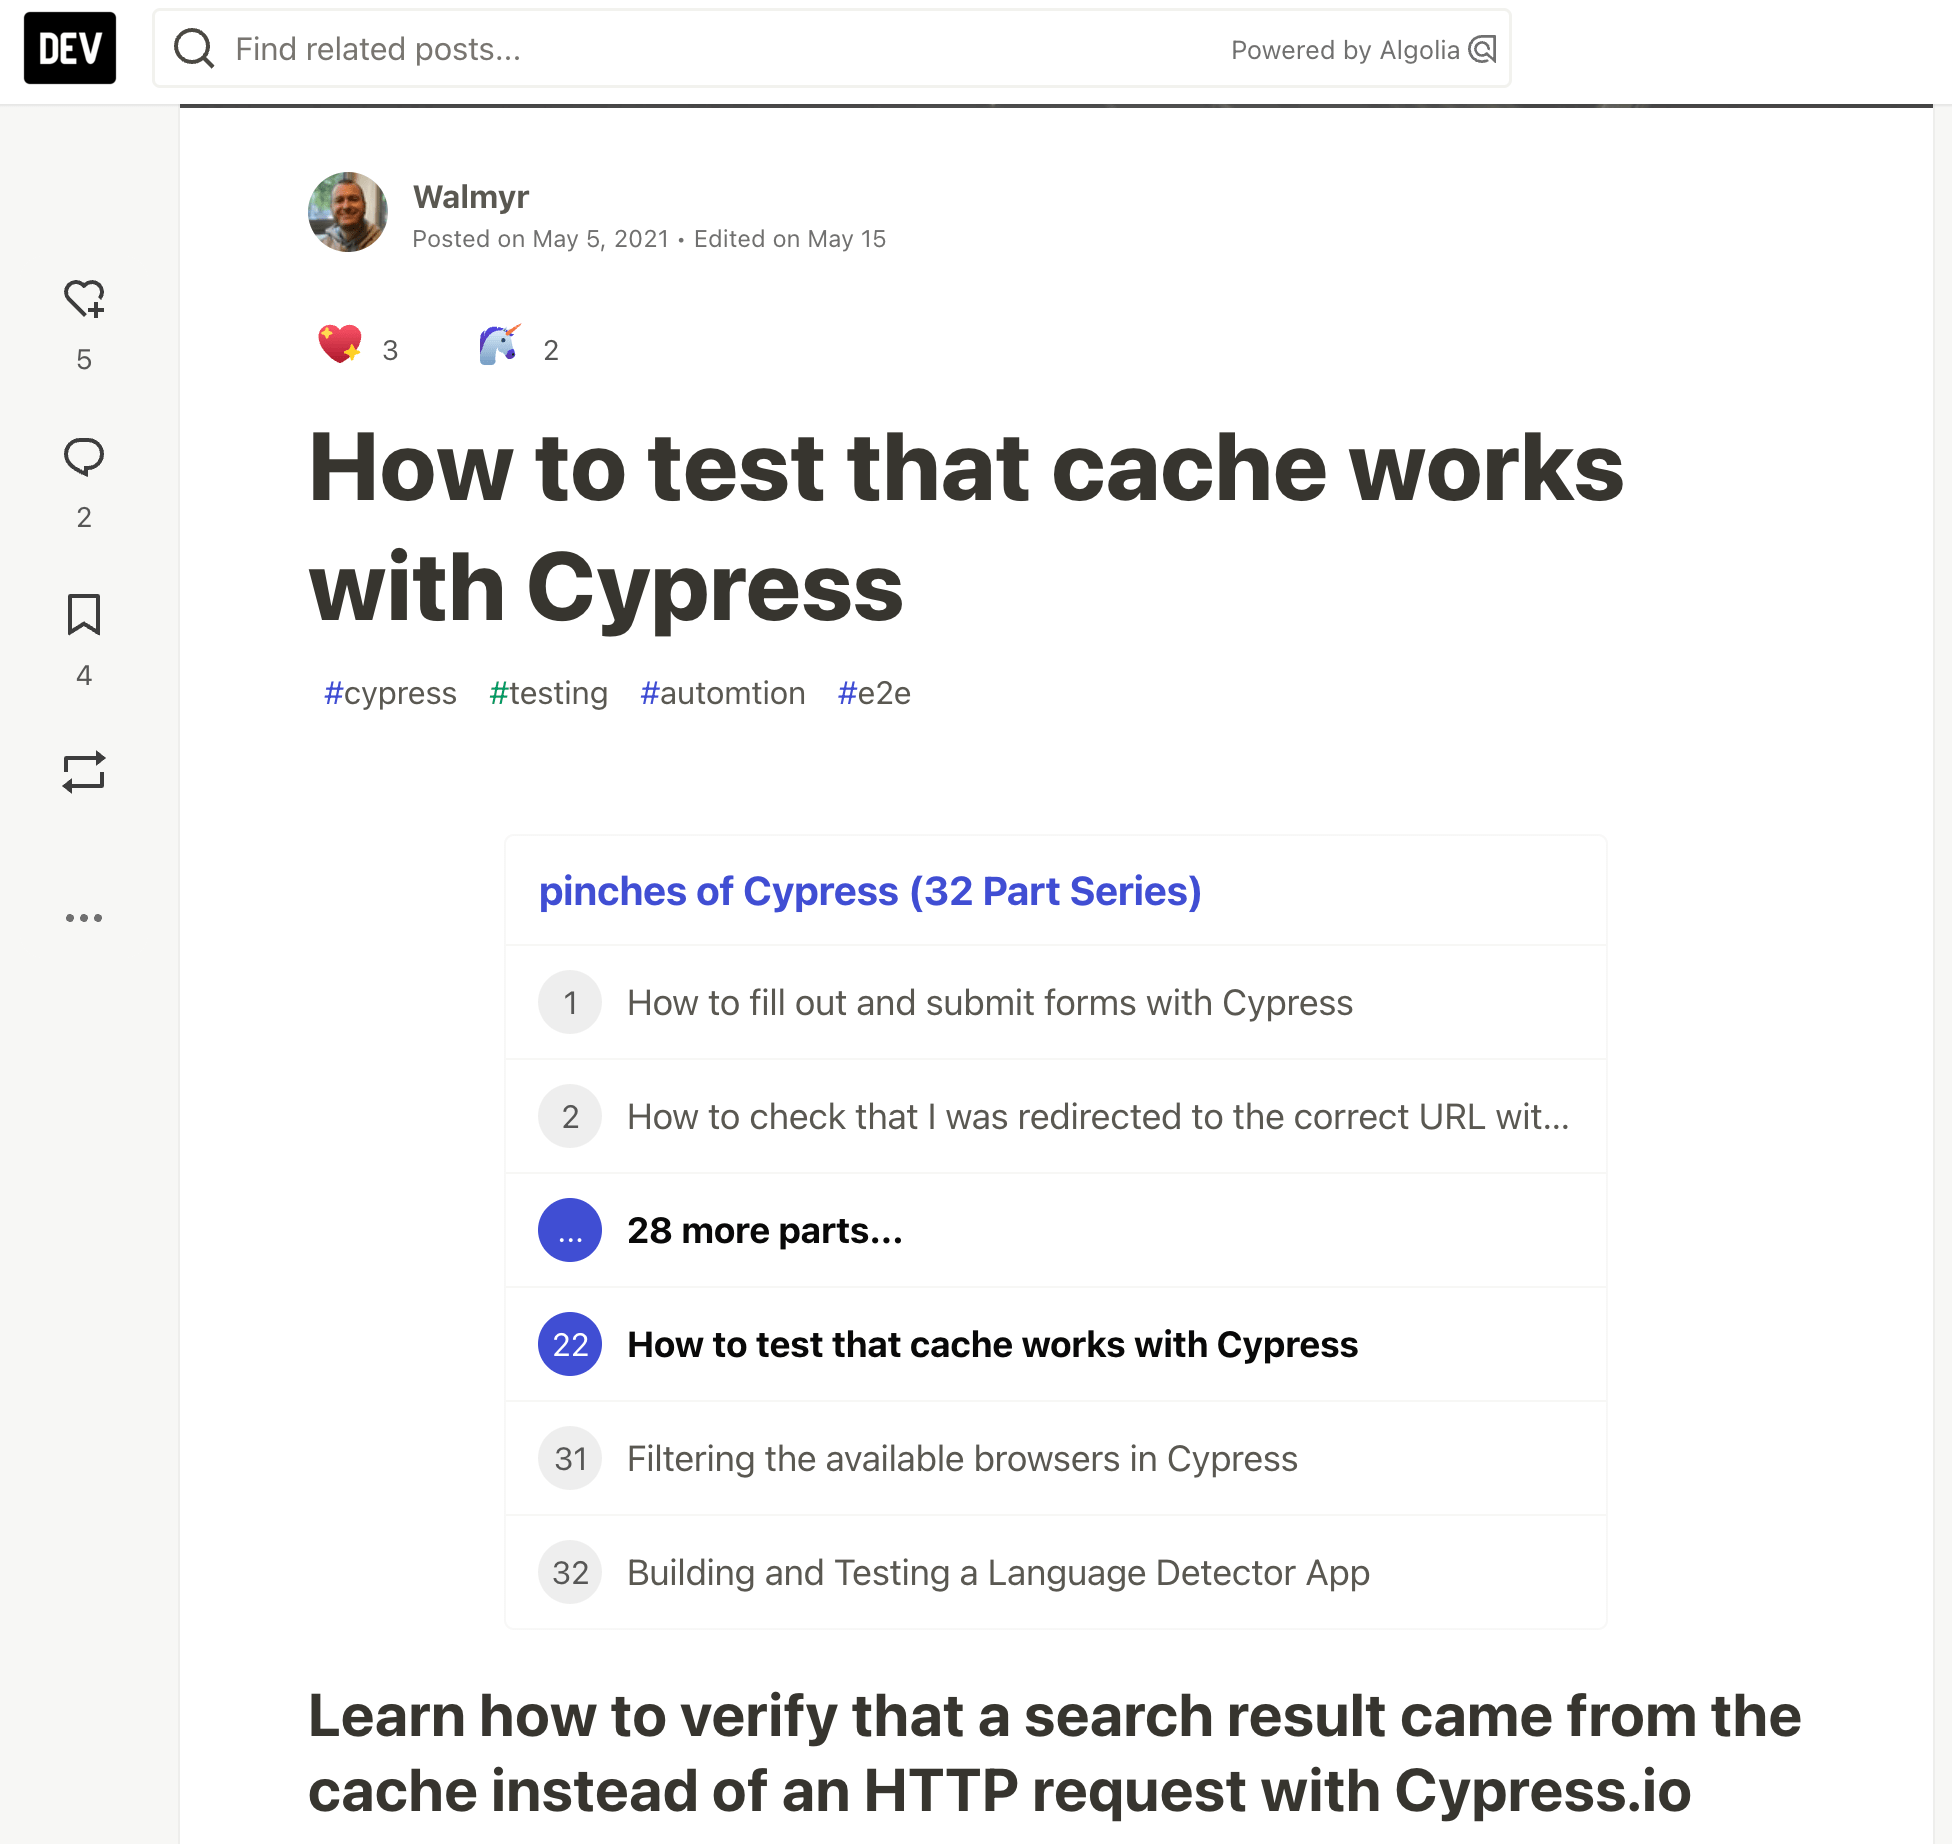Click the Posted on May 5, 2021 date
Image resolution: width=1952 pixels, height=1844 pixels.
click(x=541, y=239)
